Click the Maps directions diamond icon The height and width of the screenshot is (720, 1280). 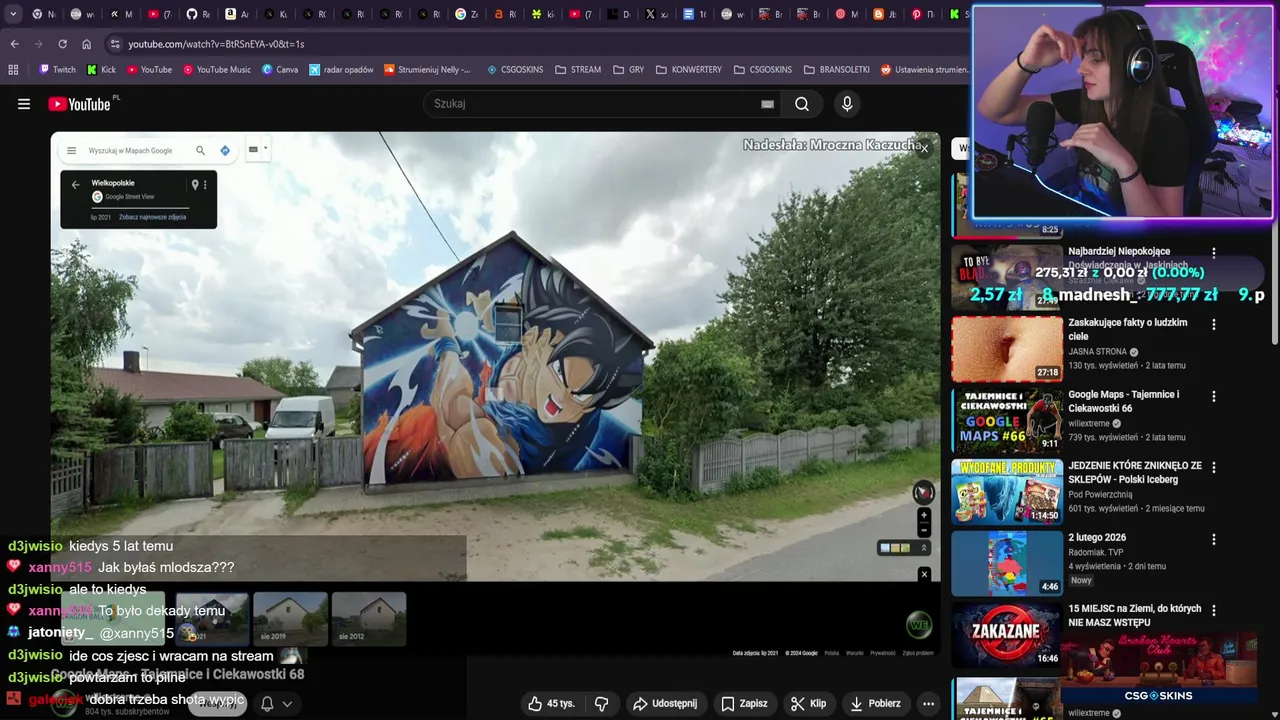225,151
